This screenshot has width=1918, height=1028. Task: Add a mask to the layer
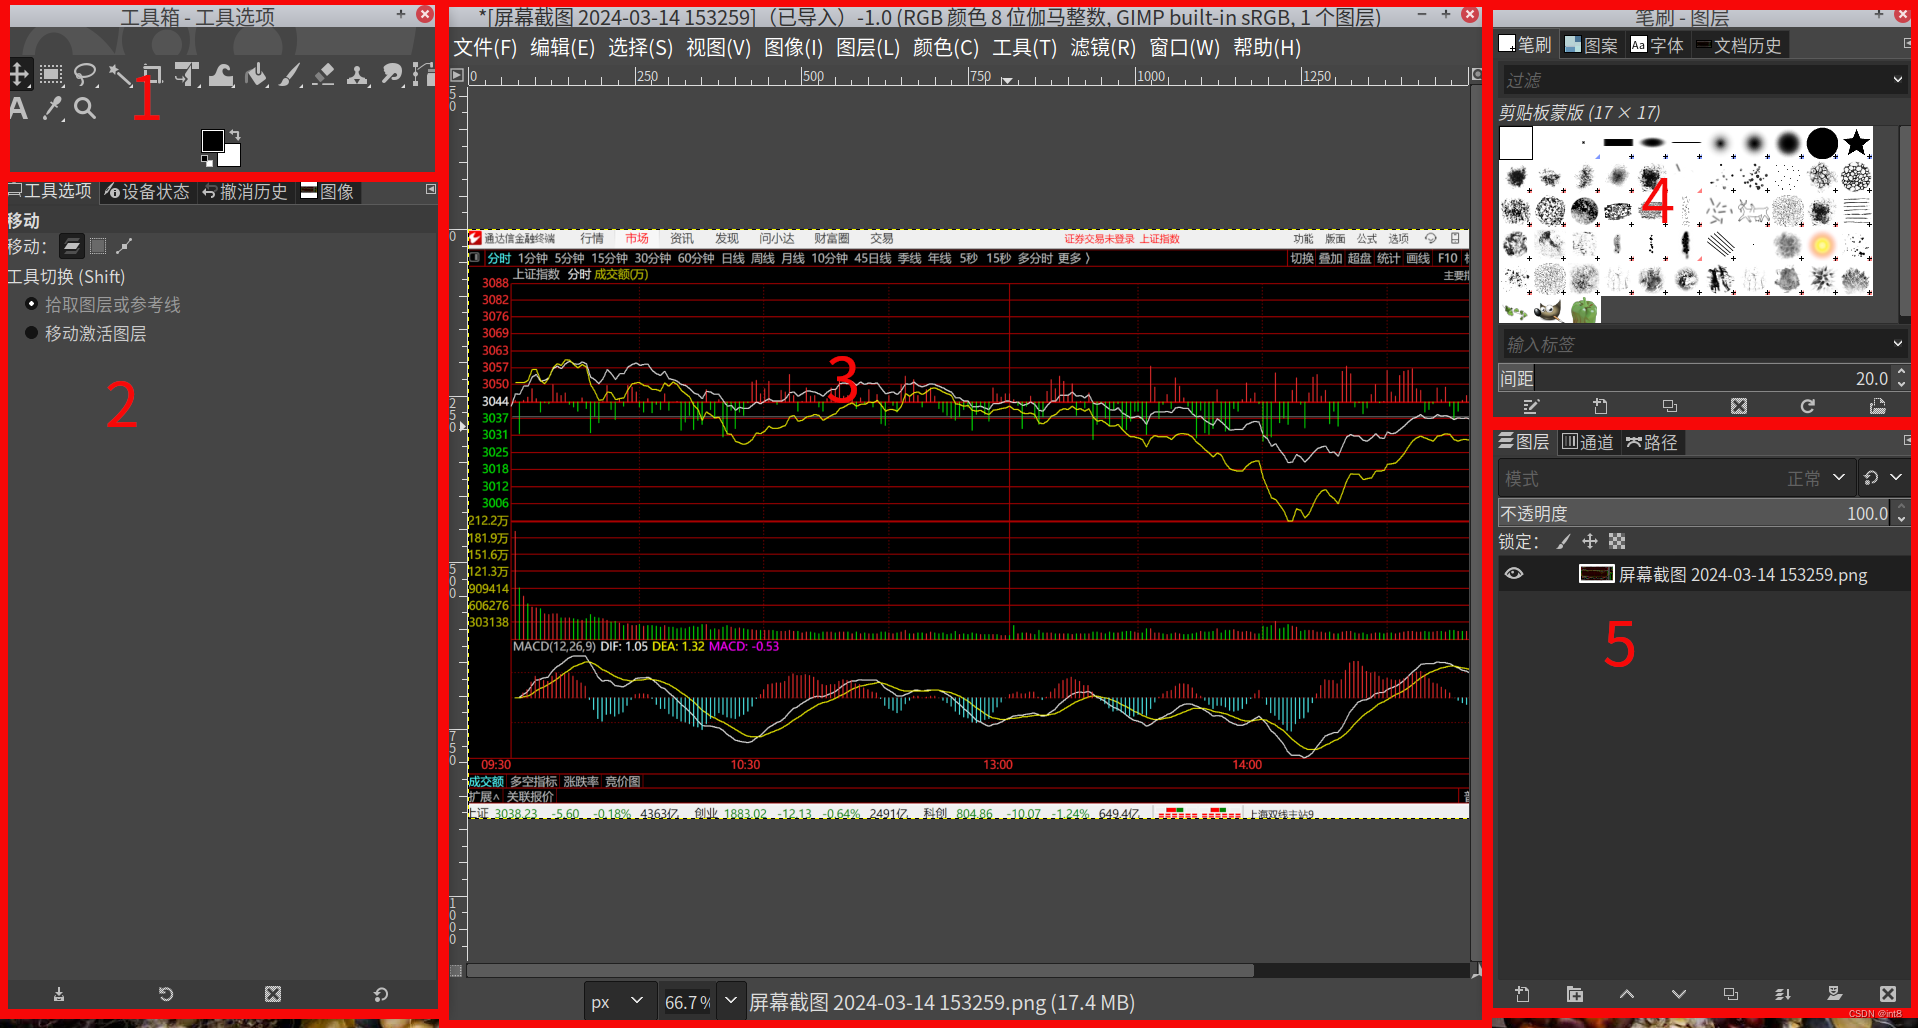tap(1835, 994)
